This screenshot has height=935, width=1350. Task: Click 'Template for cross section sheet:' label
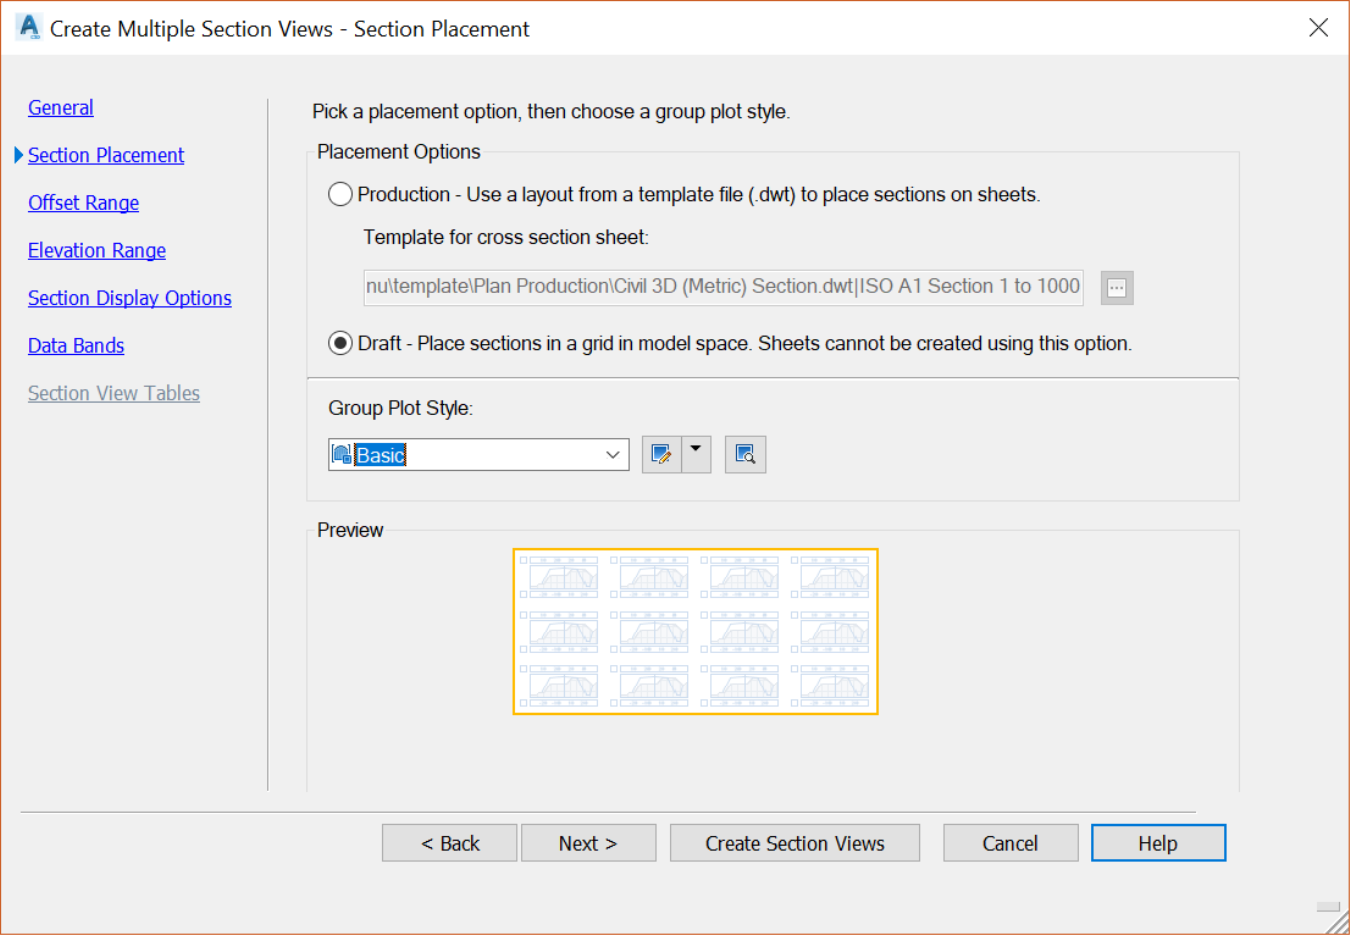[x=506, y=237]
